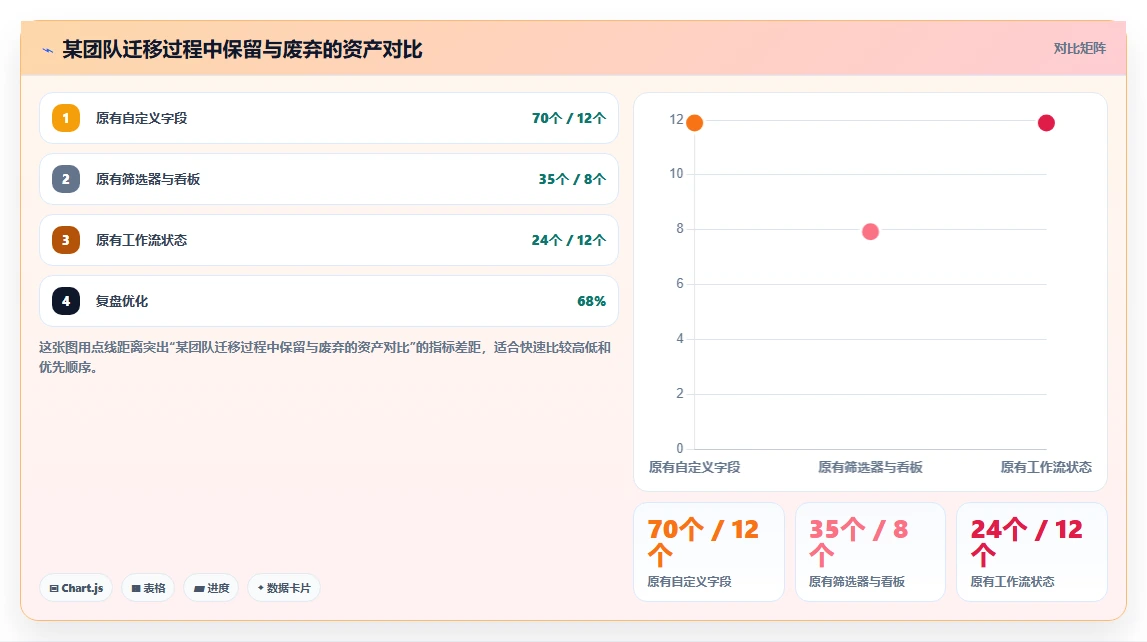The width and height of the screenshot is (1147, 642).
Task: Select the 原有工作流状态 list row
Action: pyautogui.click(x=328, y=240)
